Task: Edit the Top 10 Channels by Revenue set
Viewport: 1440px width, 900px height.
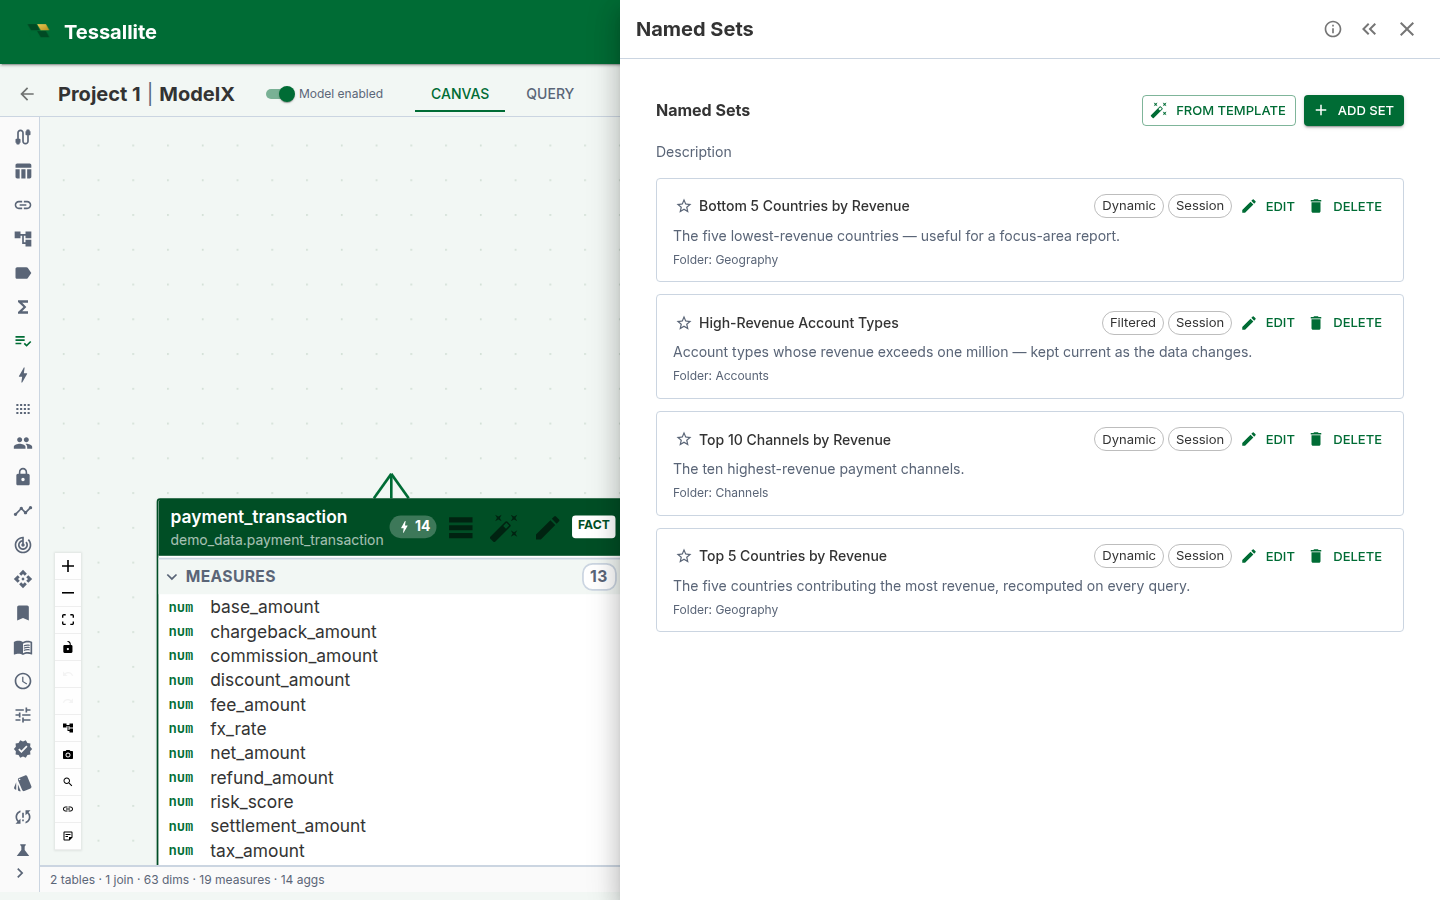Action: coord(1268,440)
